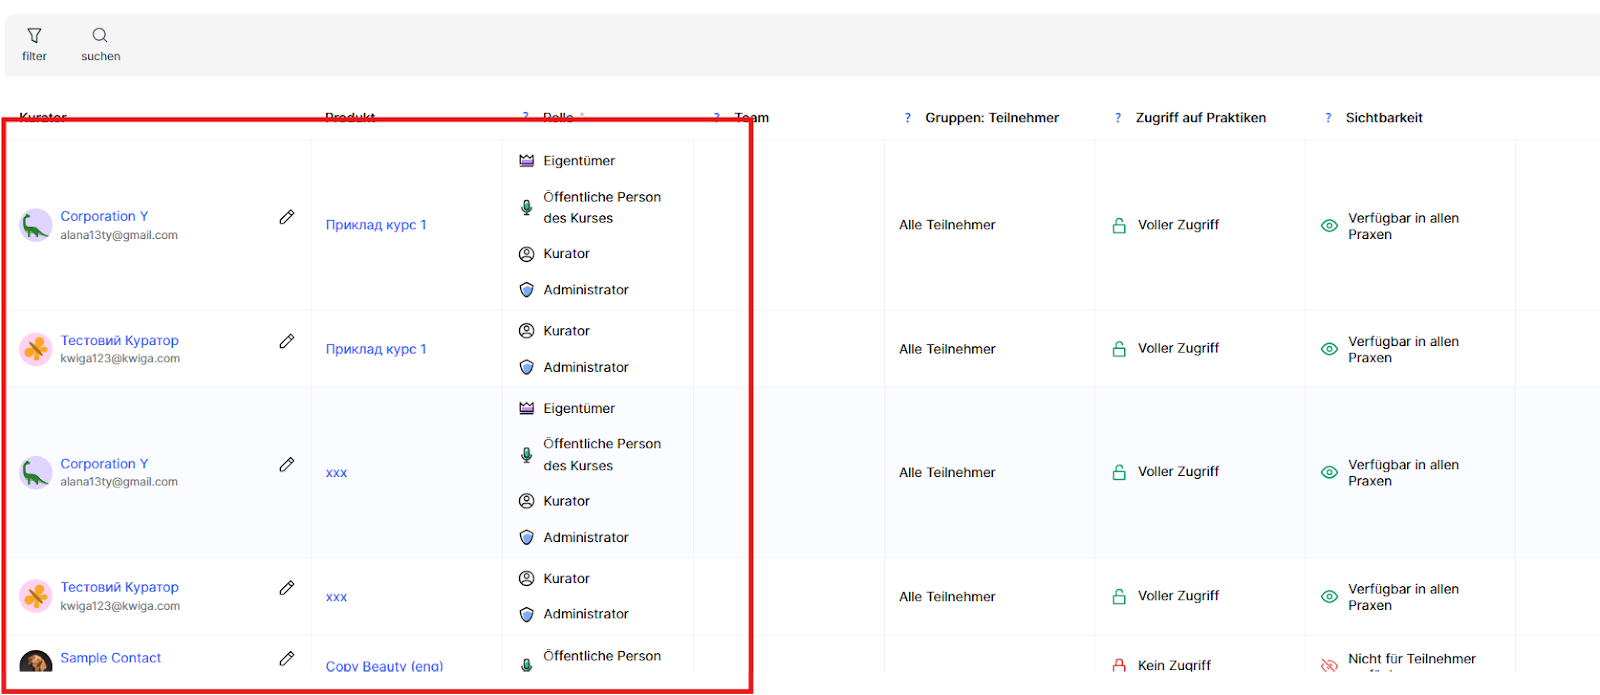Screen dimensions: 1600x695
Task: Click help icon beside Zugriff auf Praktiken
Action: coord(1118,118)
